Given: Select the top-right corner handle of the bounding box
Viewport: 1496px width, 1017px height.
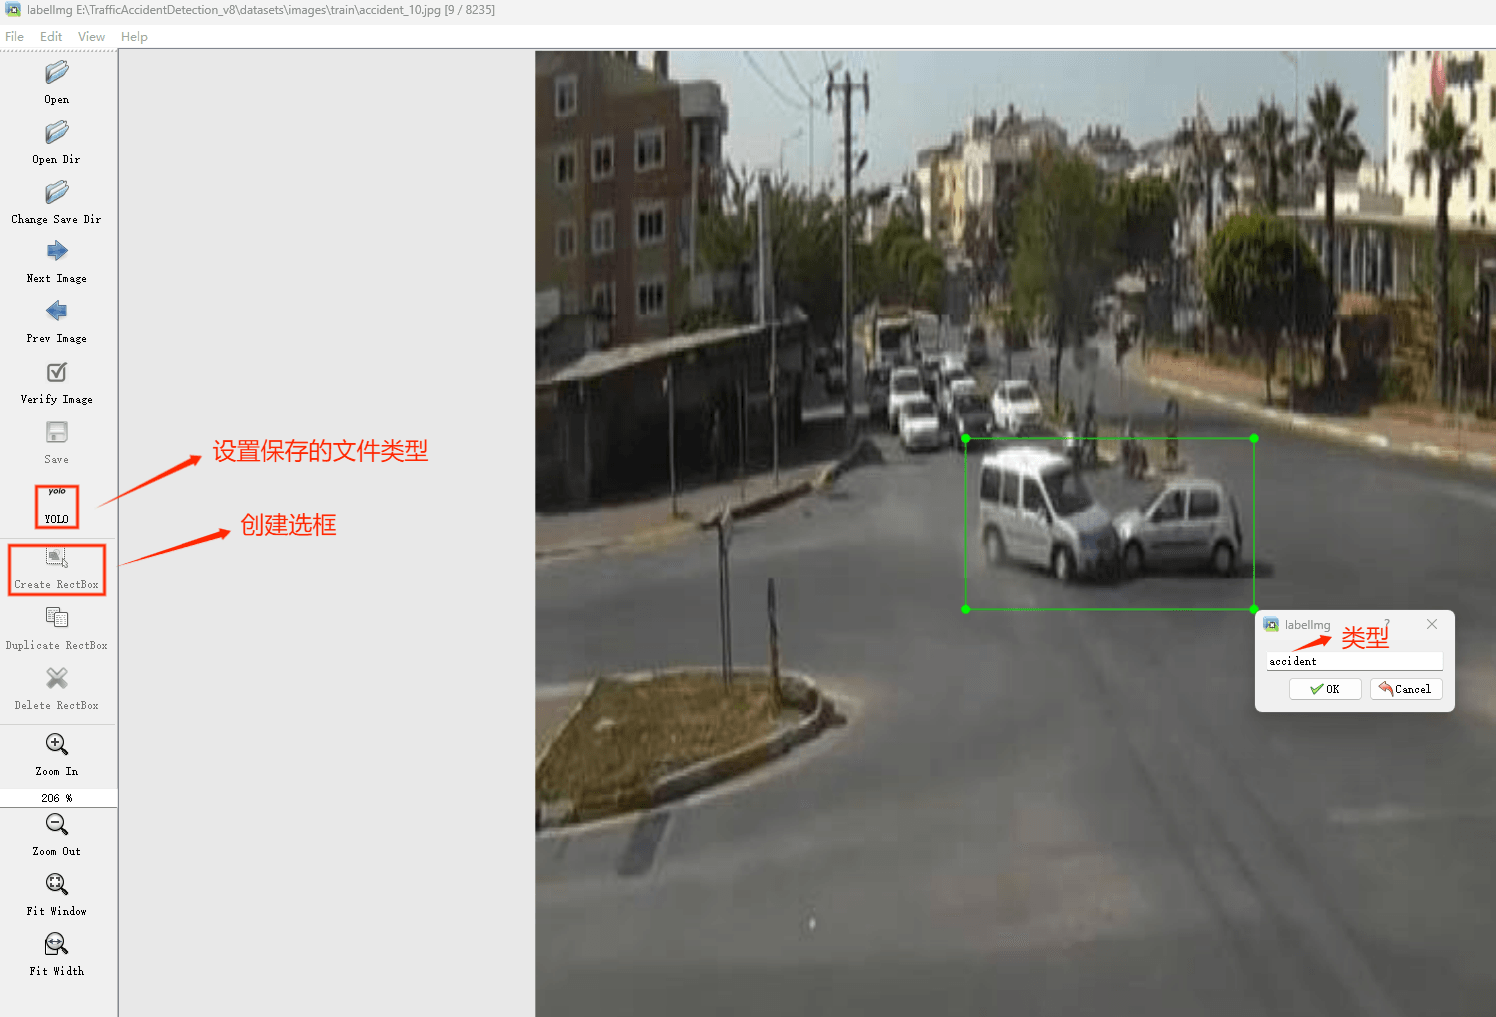Looking at the screenshot, I should 1254,438.
